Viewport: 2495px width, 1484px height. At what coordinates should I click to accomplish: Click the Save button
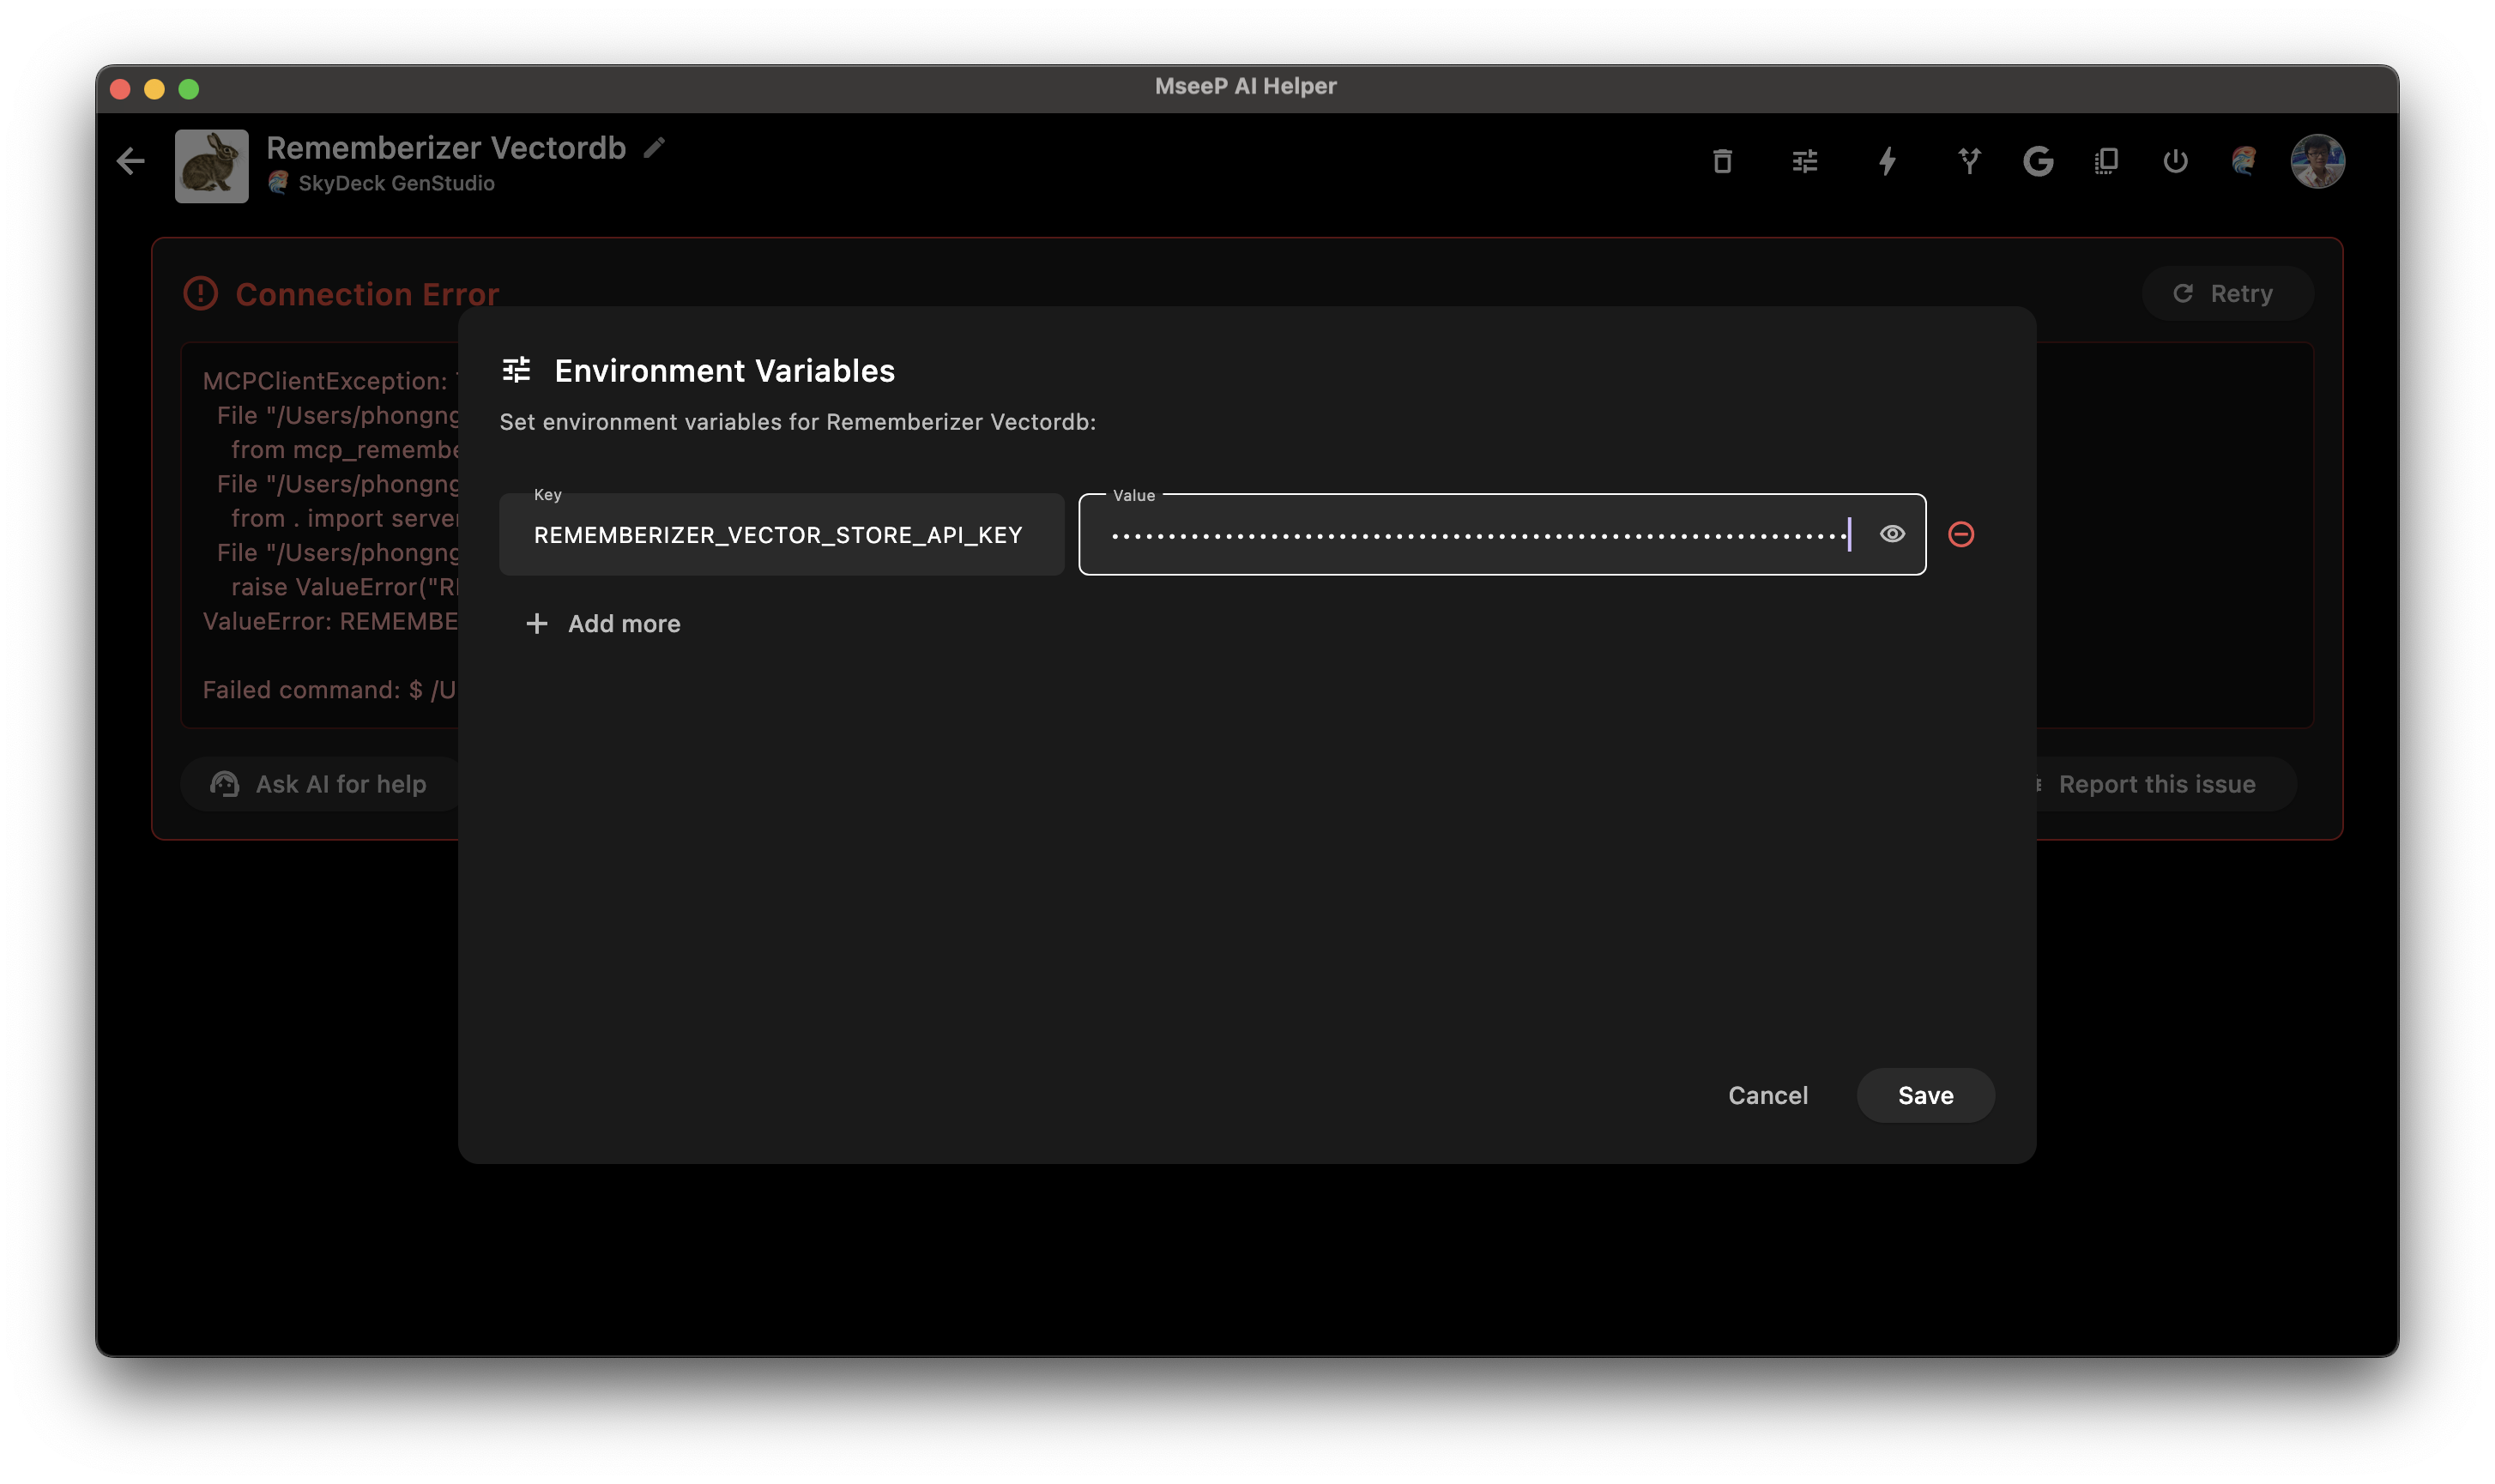[1925, 1095]
